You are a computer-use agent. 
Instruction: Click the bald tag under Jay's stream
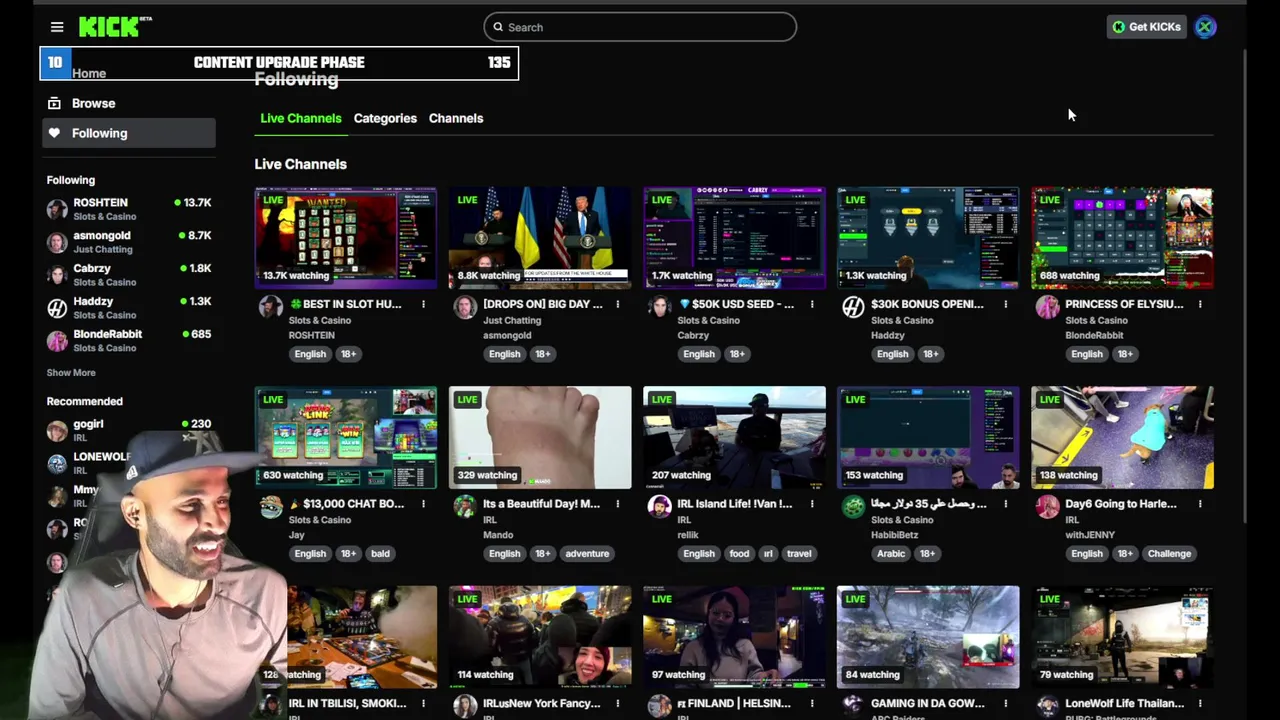[x=380, y=553]
